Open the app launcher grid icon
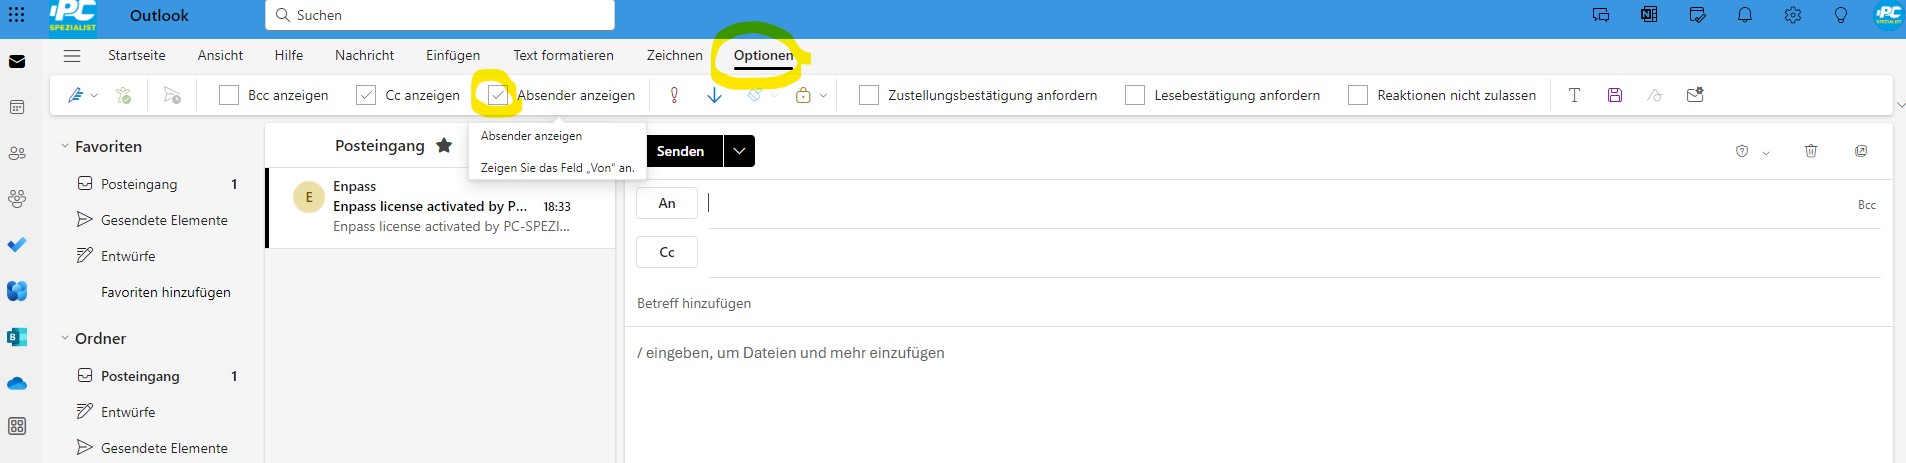The width and height of the screenshot is (1906, 463). [17, 15]
